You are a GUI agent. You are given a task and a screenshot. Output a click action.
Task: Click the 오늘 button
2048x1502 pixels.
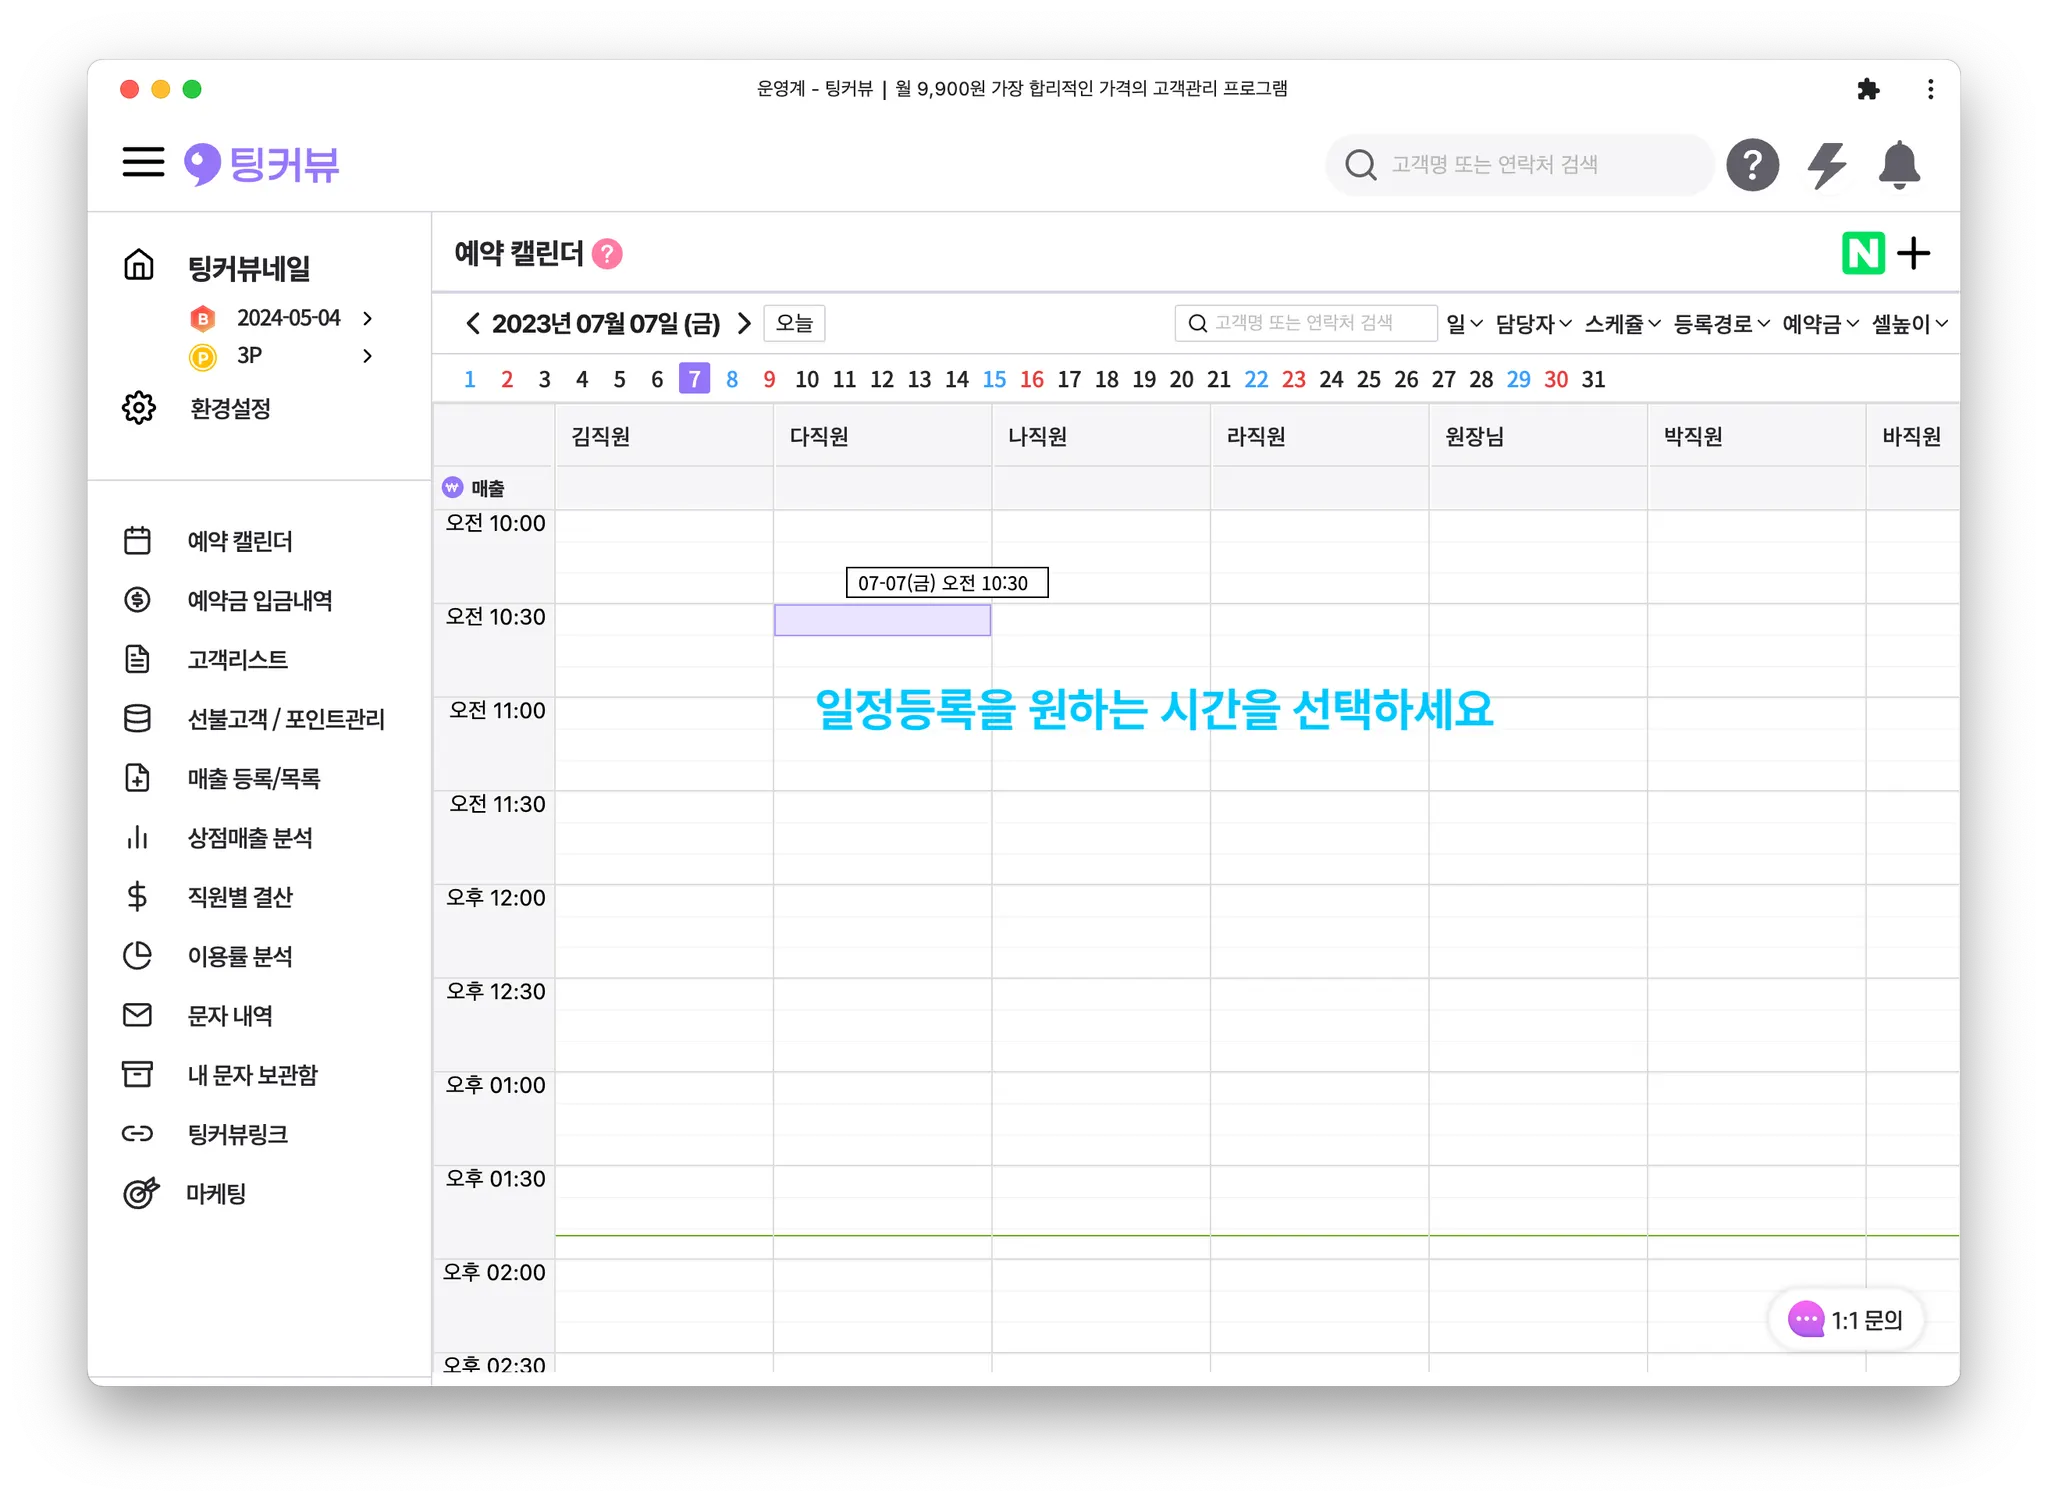[794, 324]
